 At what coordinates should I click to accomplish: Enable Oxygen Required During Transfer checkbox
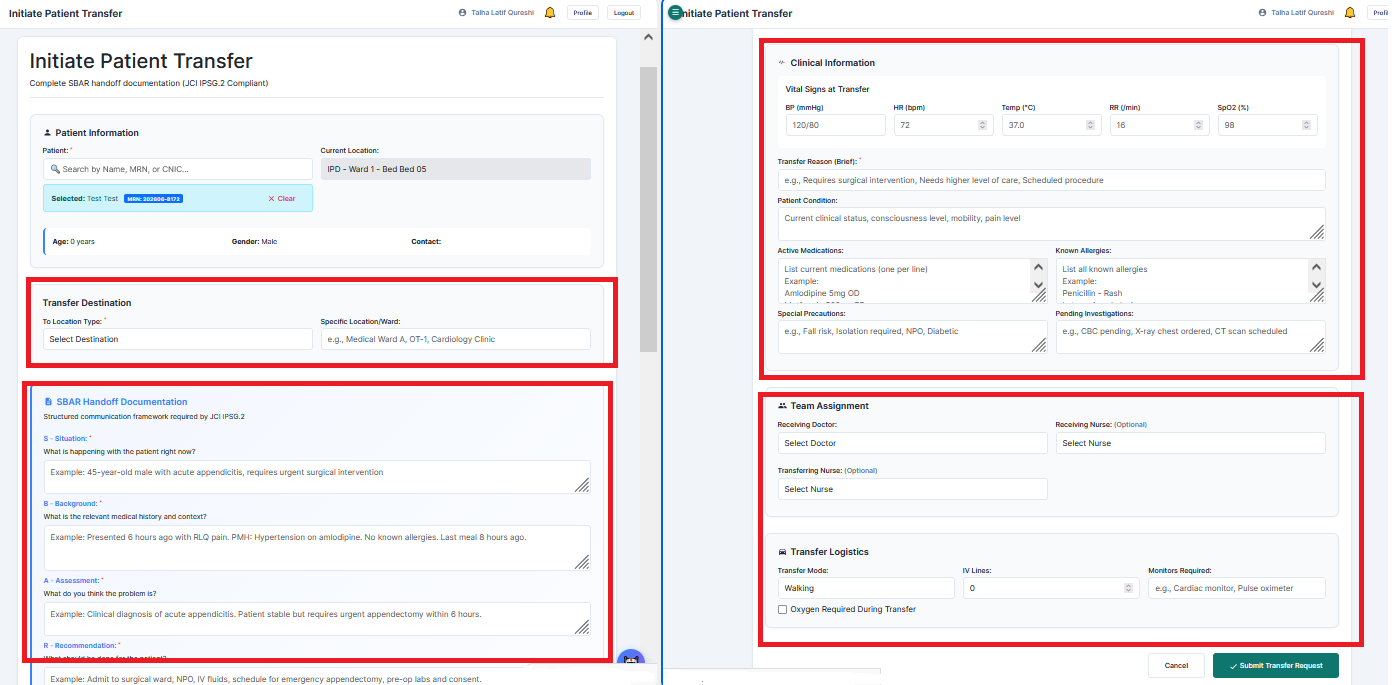pyautogui.click(x=783, y=609)
